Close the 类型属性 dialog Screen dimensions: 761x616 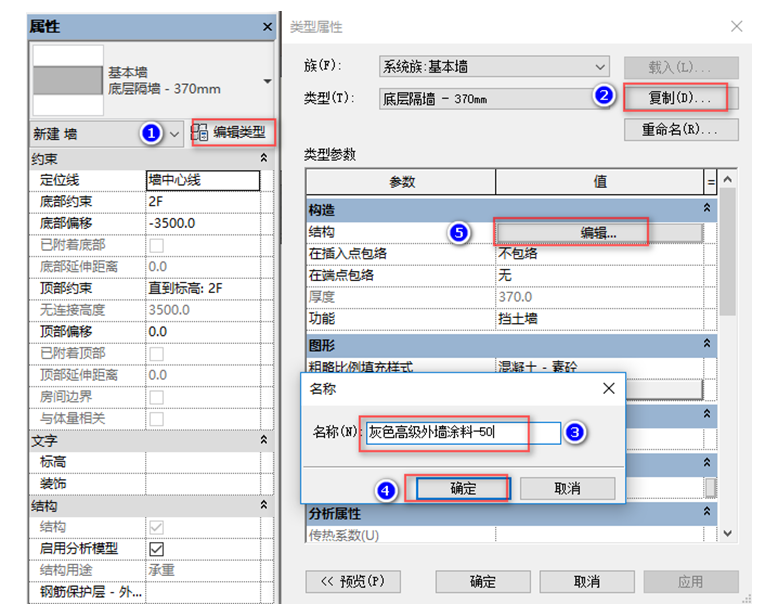tap(737, 26)
